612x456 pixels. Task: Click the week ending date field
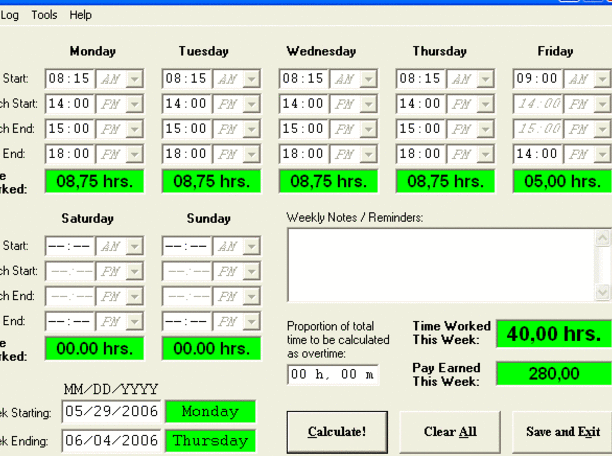pyautogui.click(x=111, y=441)
